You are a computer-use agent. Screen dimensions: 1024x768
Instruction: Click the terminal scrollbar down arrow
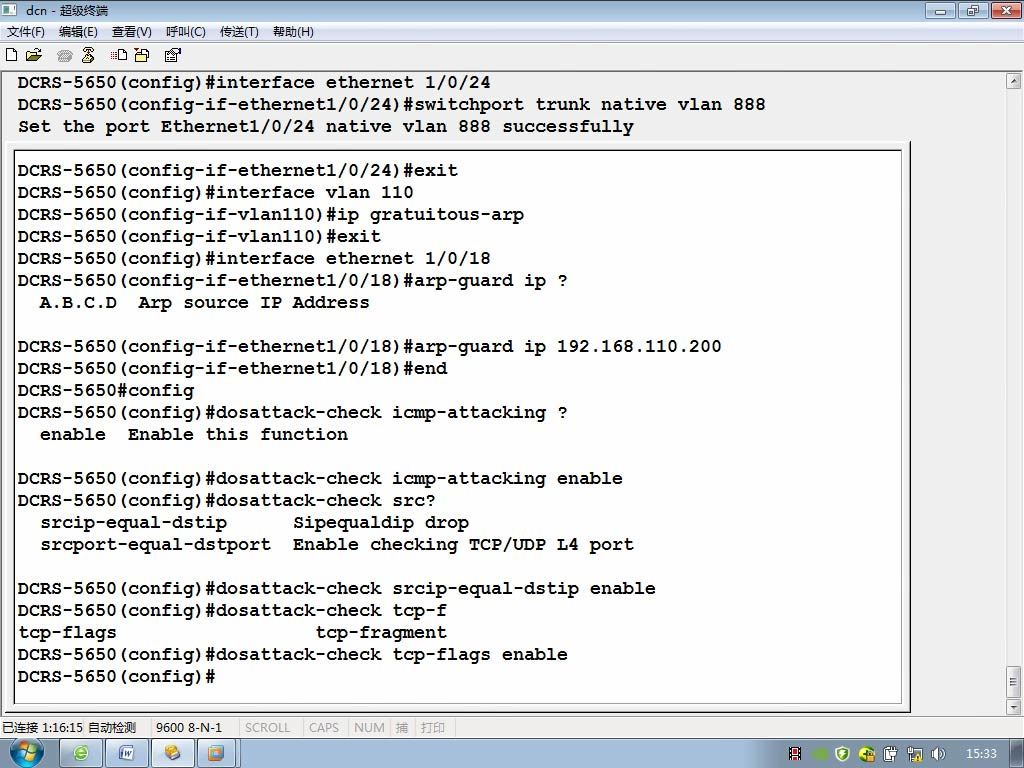point(1014,707)
